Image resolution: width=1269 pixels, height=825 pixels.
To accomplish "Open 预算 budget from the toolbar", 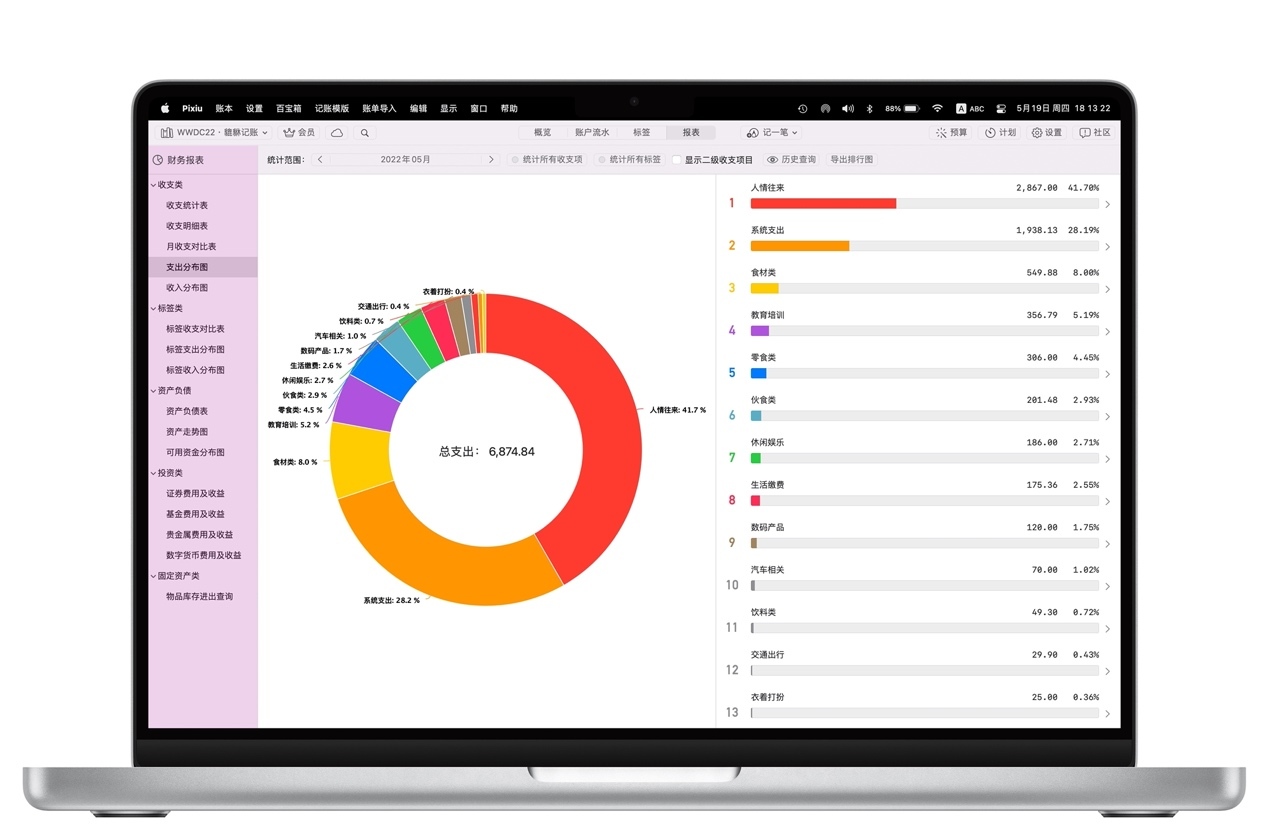I will tap(951, 132).
